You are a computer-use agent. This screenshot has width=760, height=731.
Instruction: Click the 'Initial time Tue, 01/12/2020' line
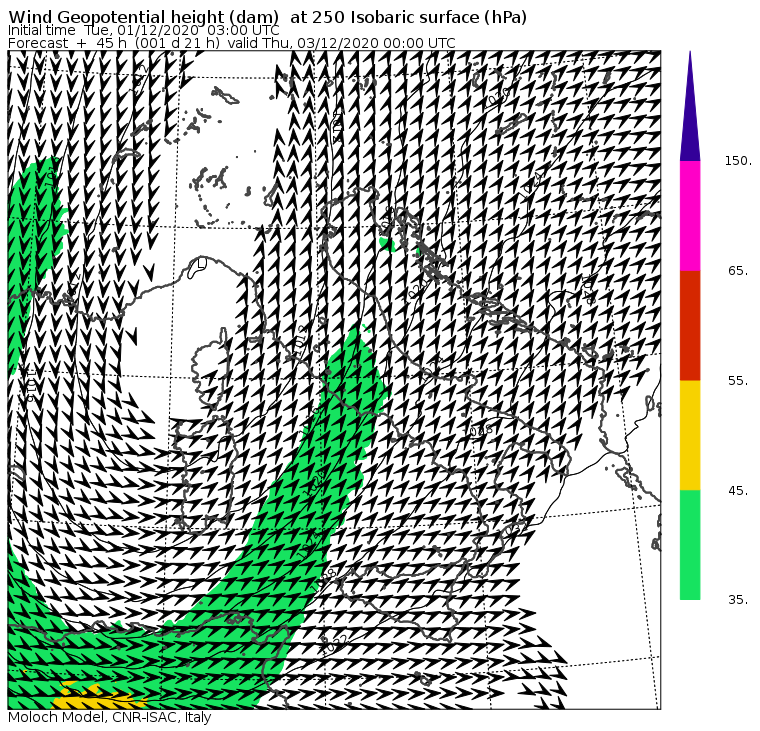[143, 30]
